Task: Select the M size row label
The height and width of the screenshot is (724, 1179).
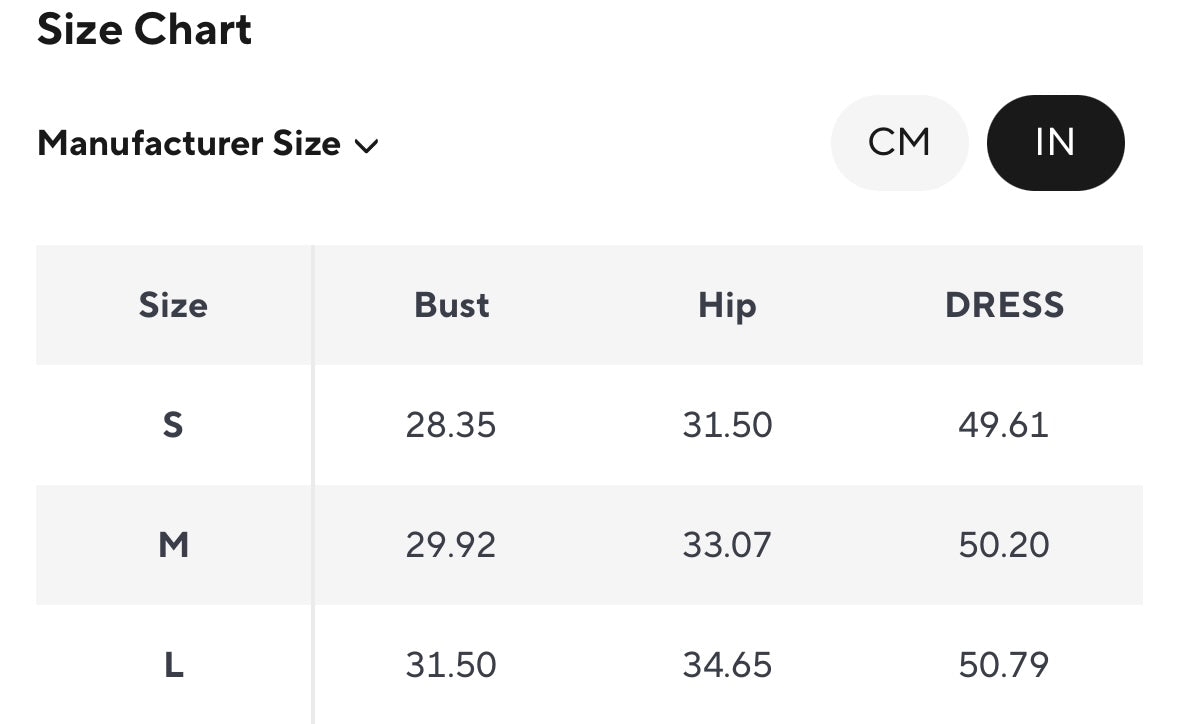Action: (173, 545)
